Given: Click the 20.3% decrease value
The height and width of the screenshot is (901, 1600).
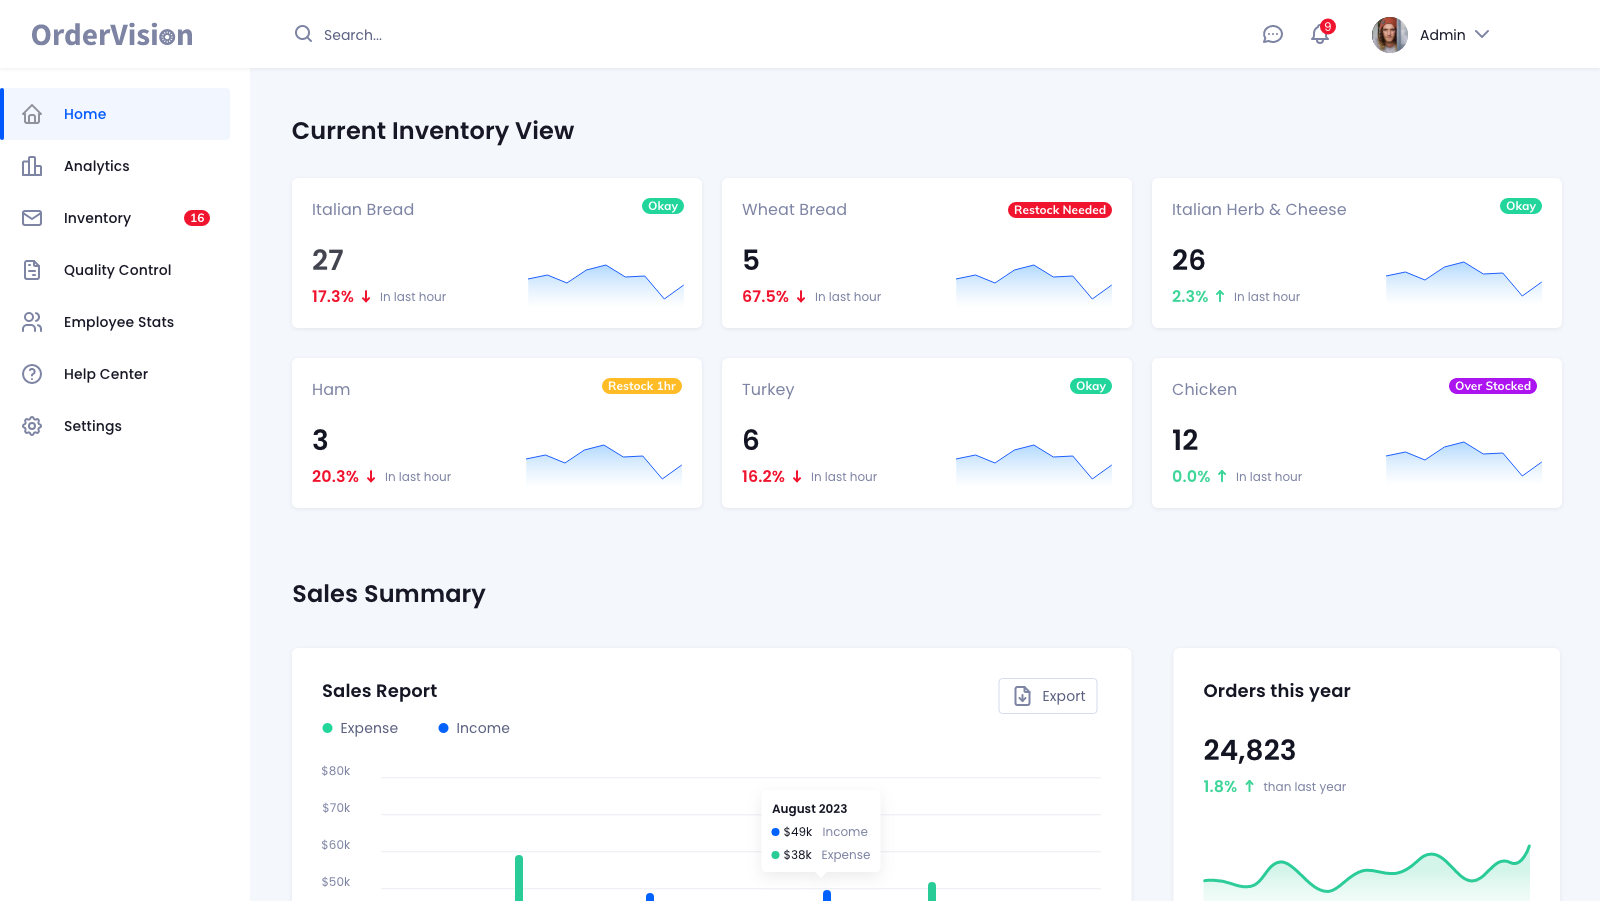Looking at the screenshot, I should click(335, 476).
